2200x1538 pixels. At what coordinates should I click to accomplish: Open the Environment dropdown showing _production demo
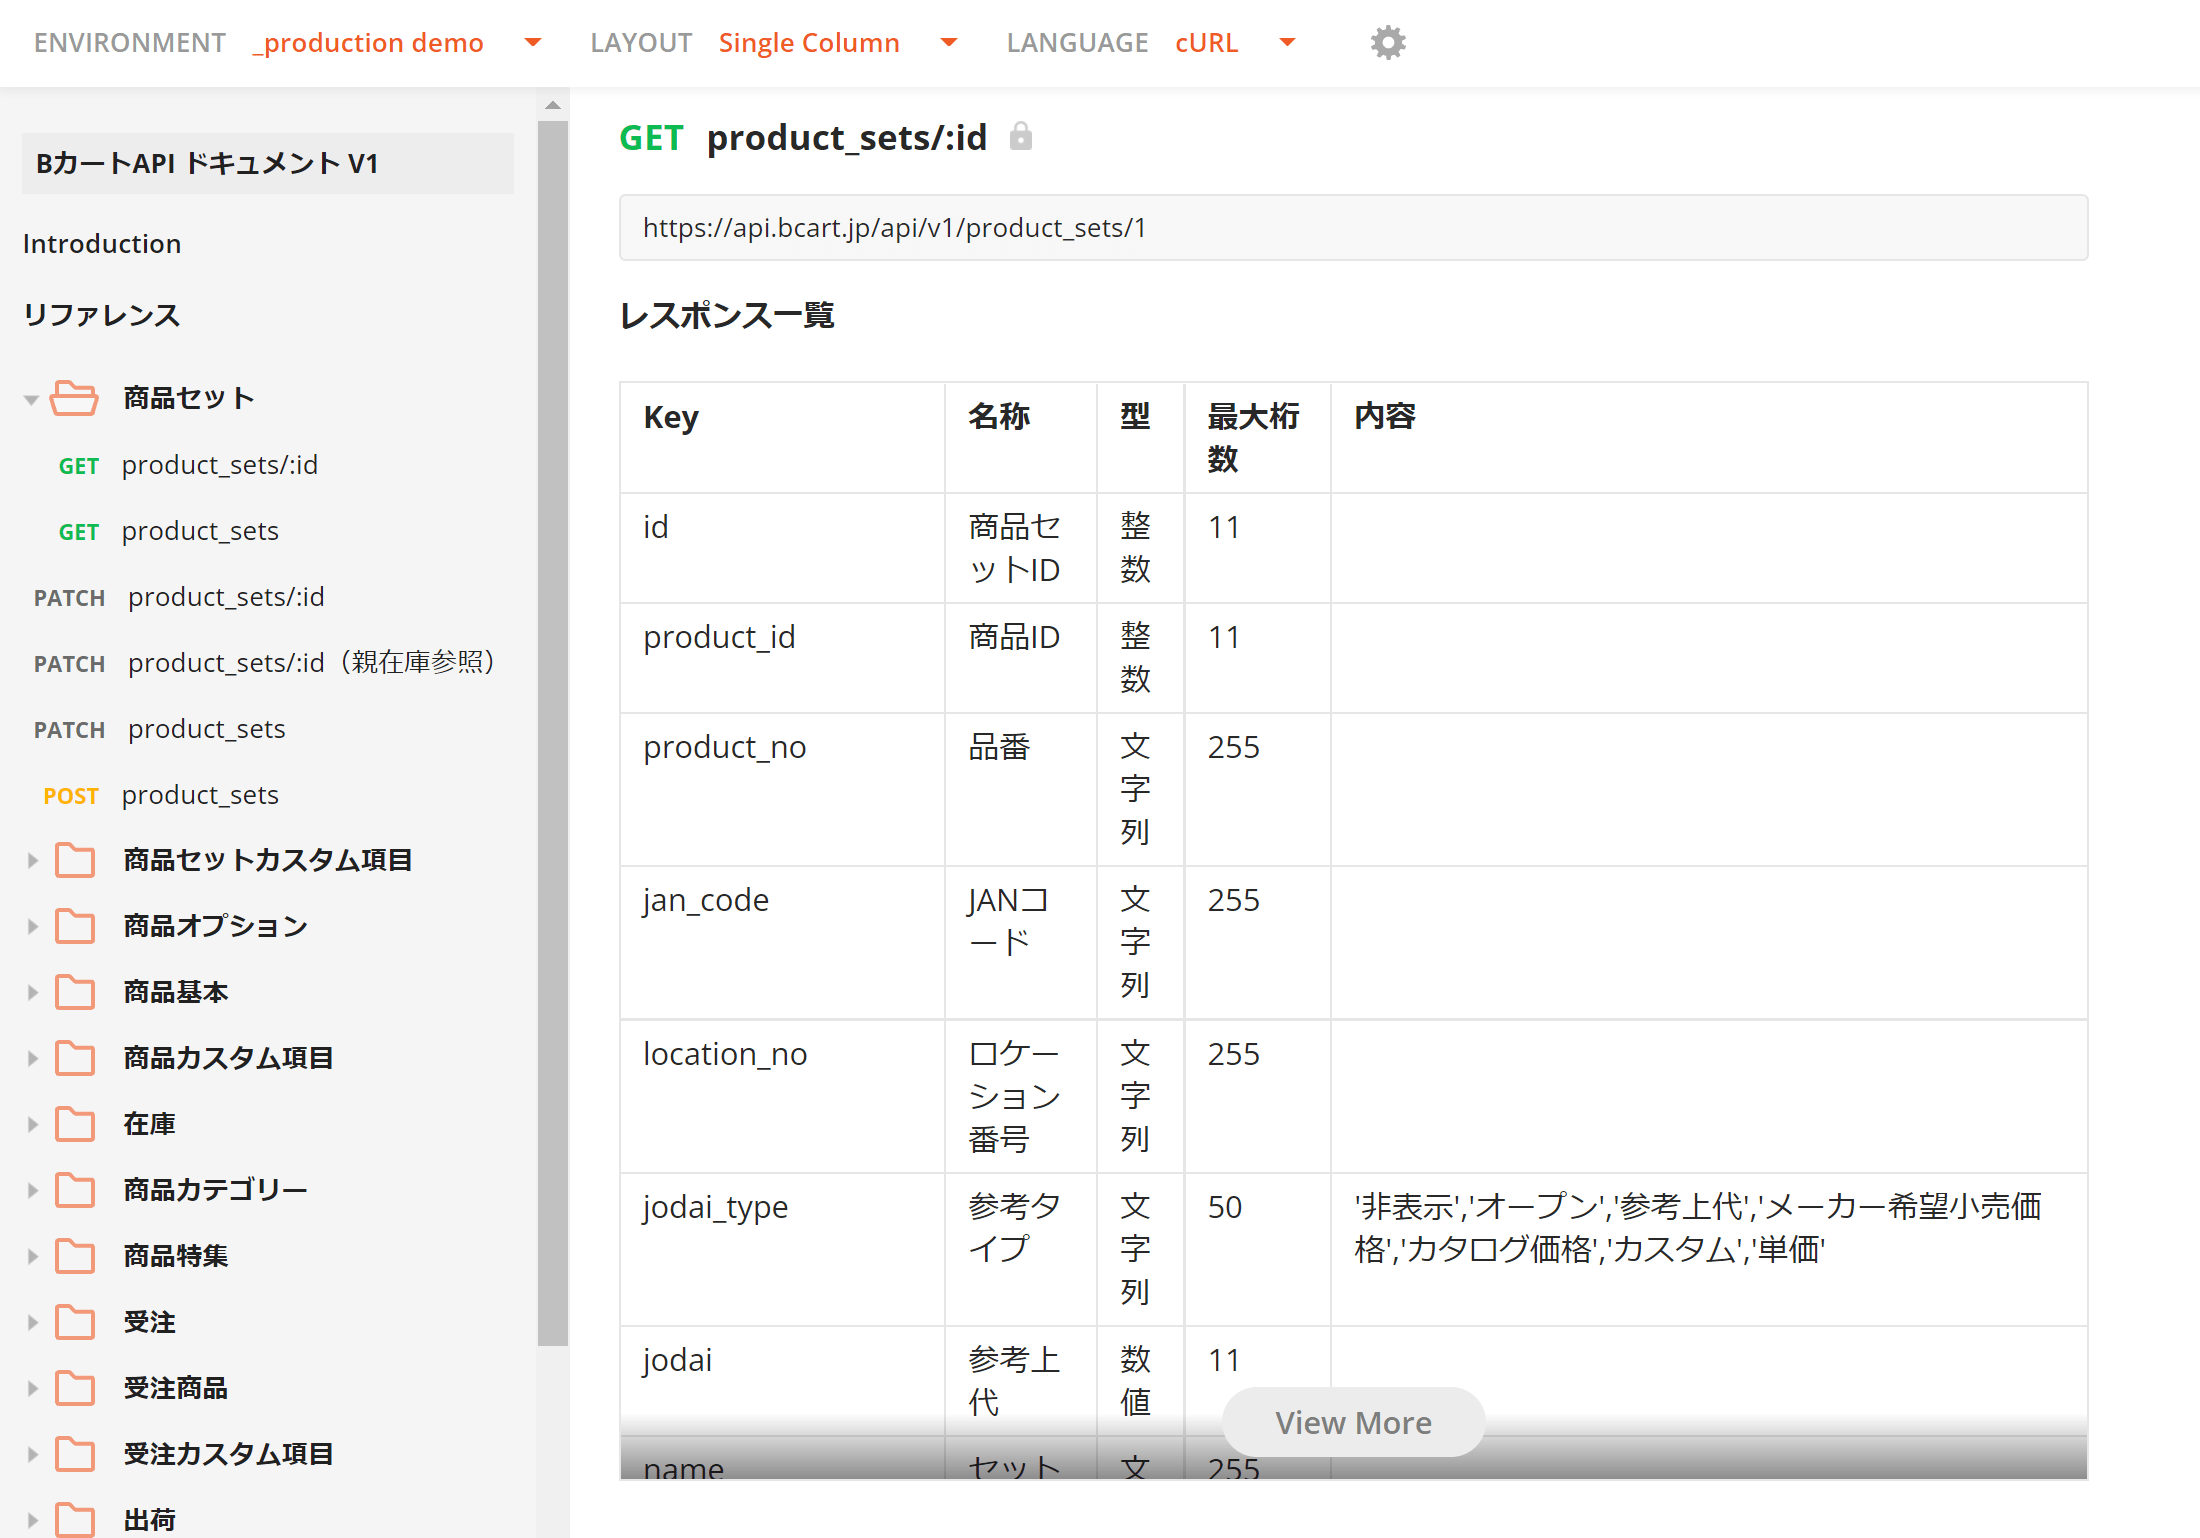click(397, 43)
